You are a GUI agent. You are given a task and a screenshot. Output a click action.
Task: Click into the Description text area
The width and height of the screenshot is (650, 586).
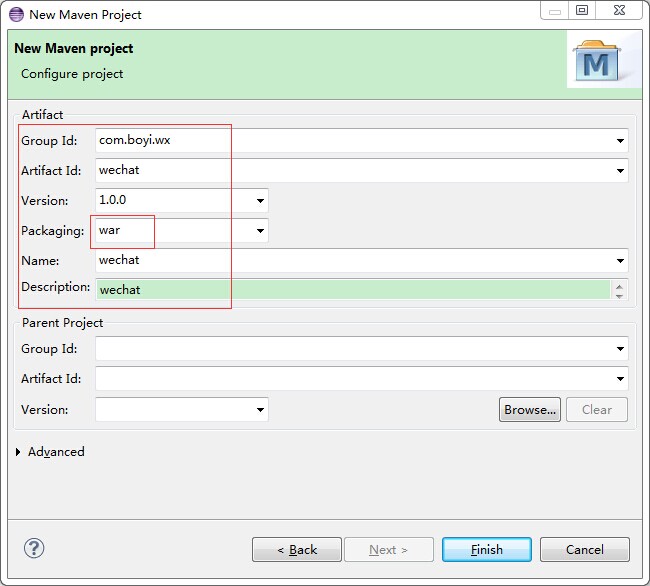(353, 289)
